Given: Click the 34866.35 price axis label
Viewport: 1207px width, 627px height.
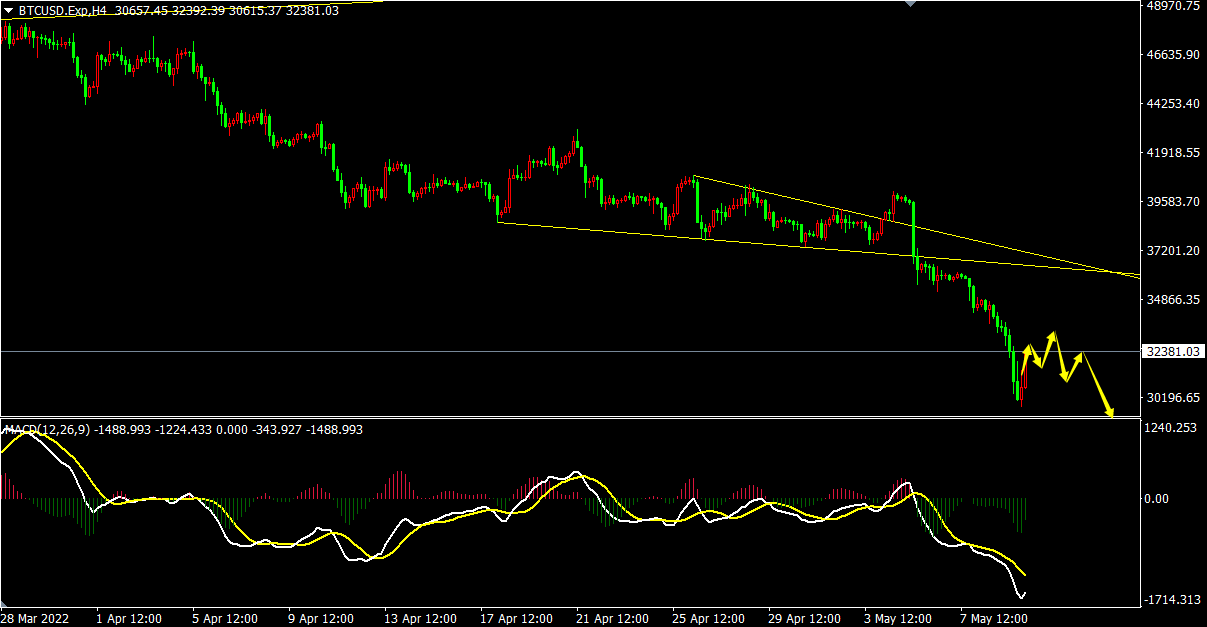Looking at the screenshot, I should [x=1172, y=300].
